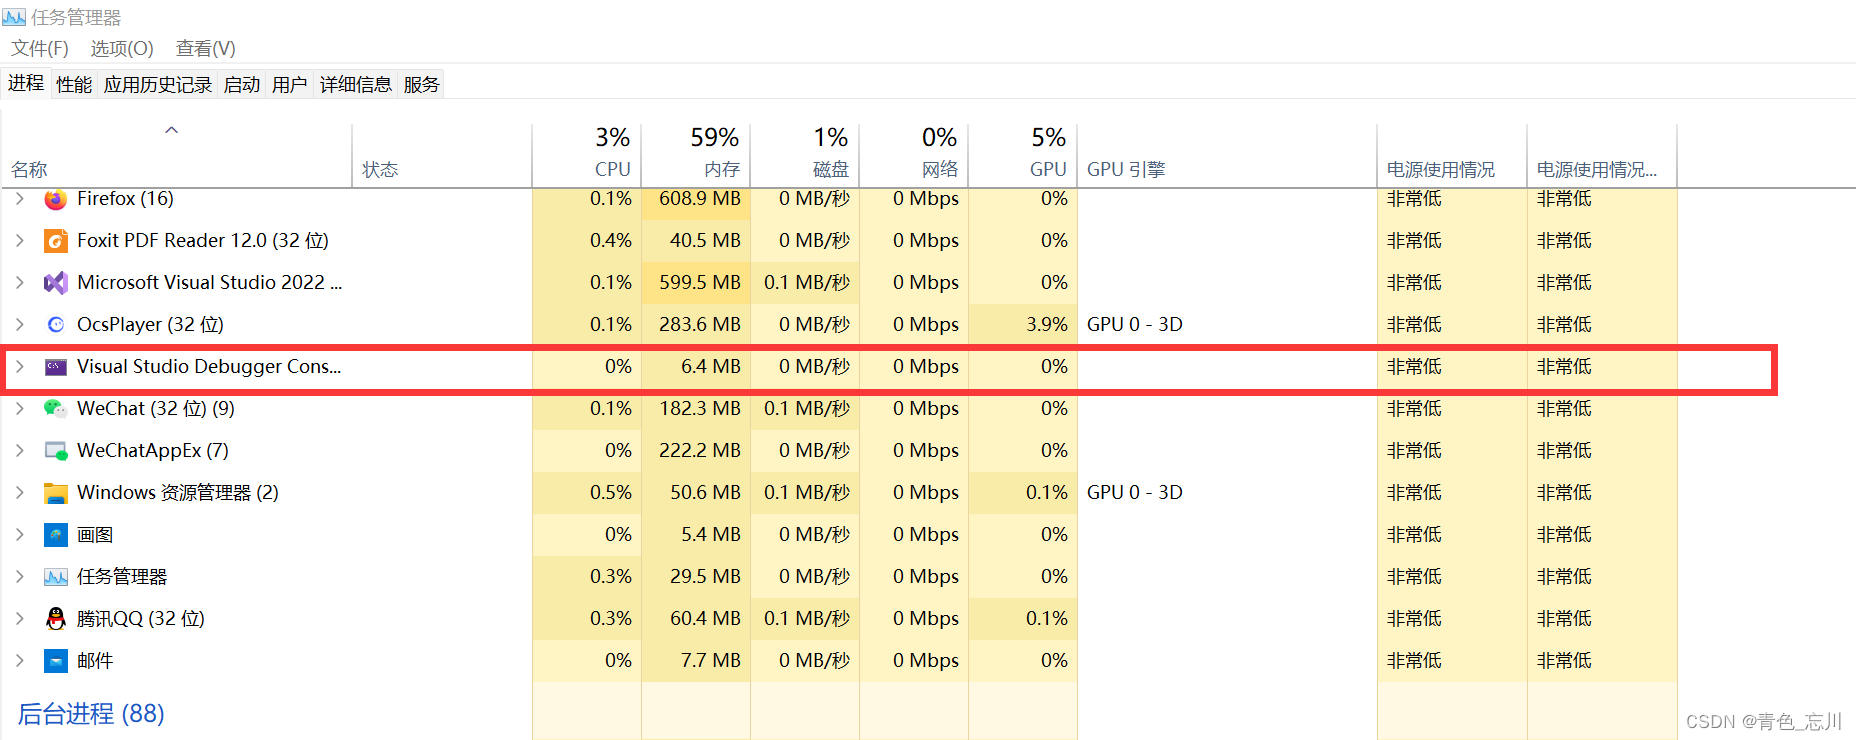Expand the 邮件 process row
This screenshot has width=1856, height=740.
(x=19, y=661)
